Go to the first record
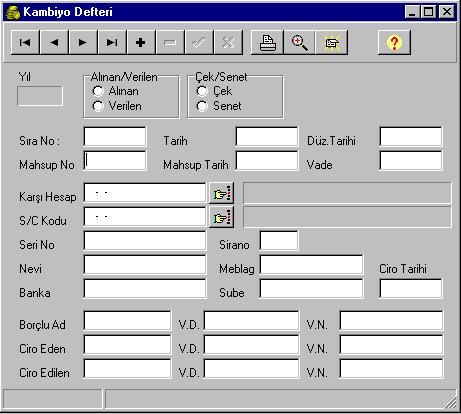Image resolution: width=461 pixels, height=414 pixels. pos(25,42)
